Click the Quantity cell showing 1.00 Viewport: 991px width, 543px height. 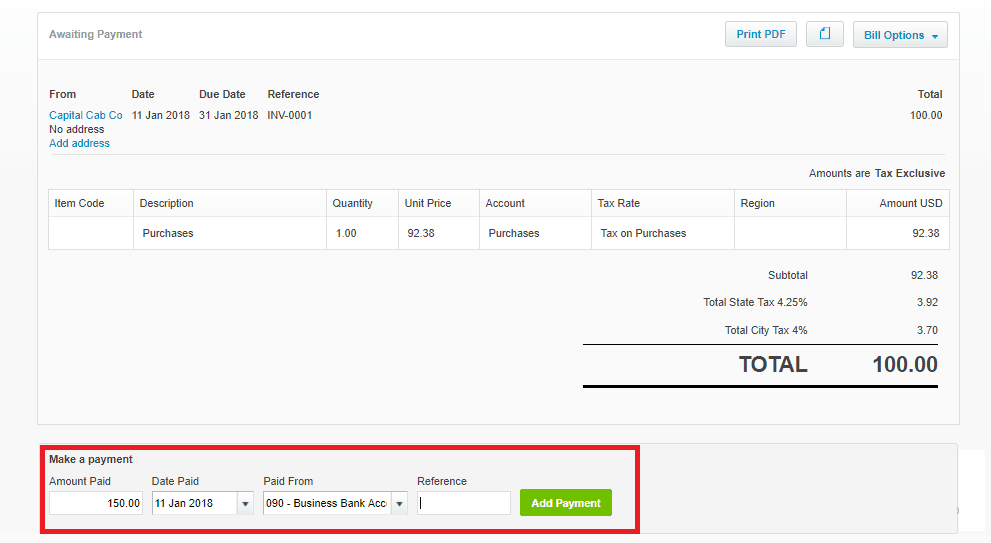click(362, 233)
